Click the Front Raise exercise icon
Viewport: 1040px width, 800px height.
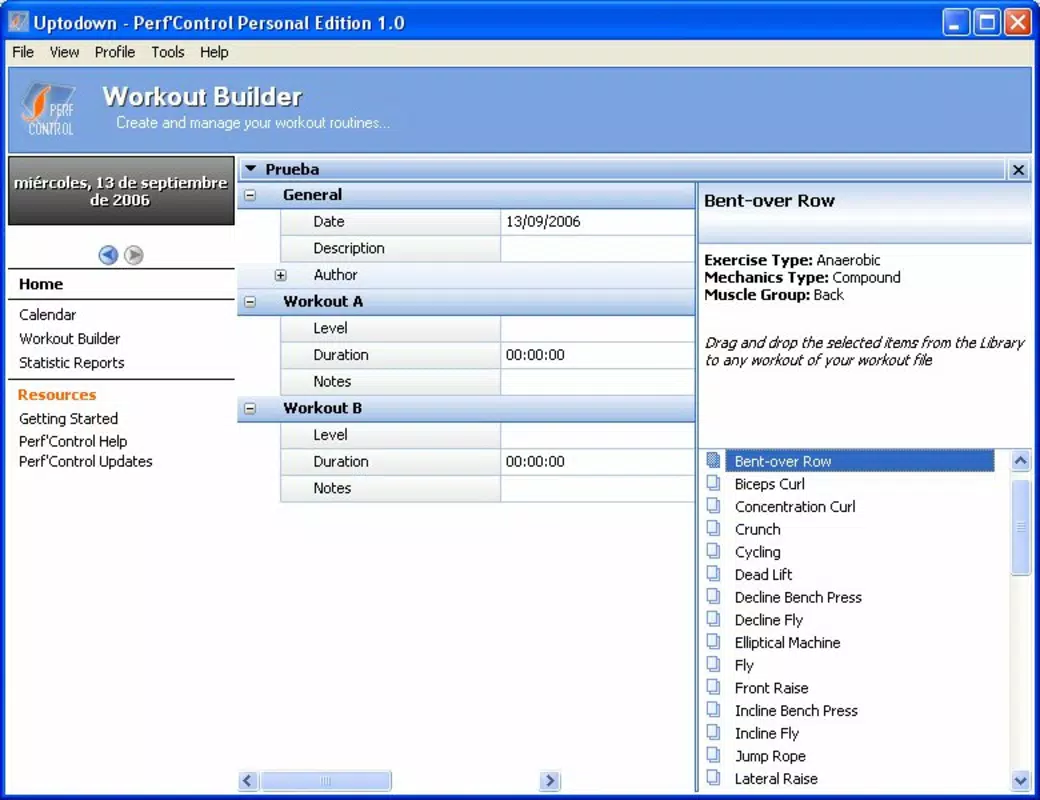pos(713,687)
